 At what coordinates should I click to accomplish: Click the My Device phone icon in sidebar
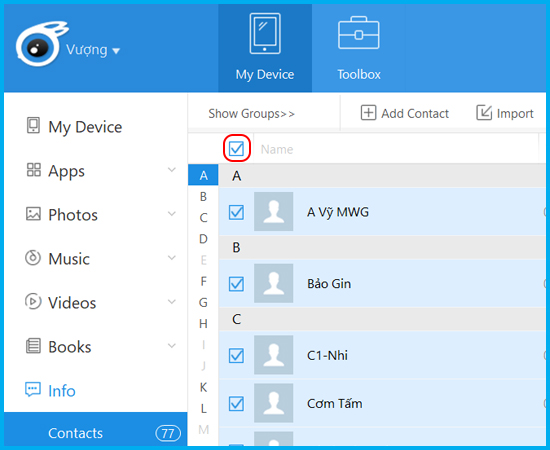point(33,126)
